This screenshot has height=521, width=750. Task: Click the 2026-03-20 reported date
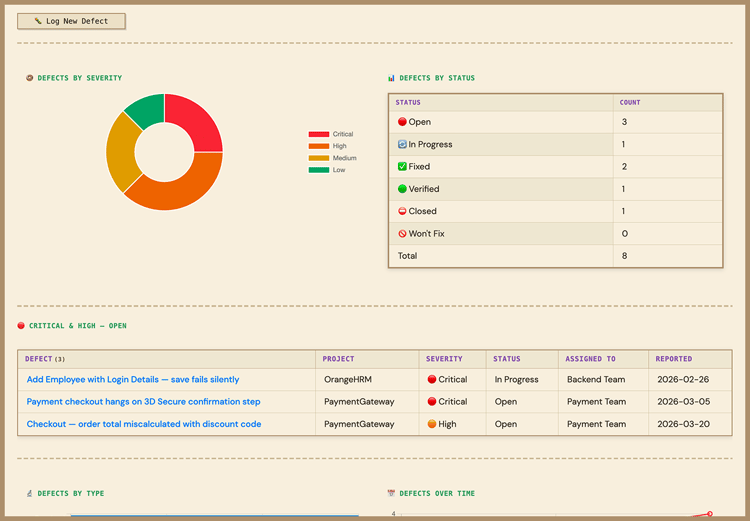(684, 424)
